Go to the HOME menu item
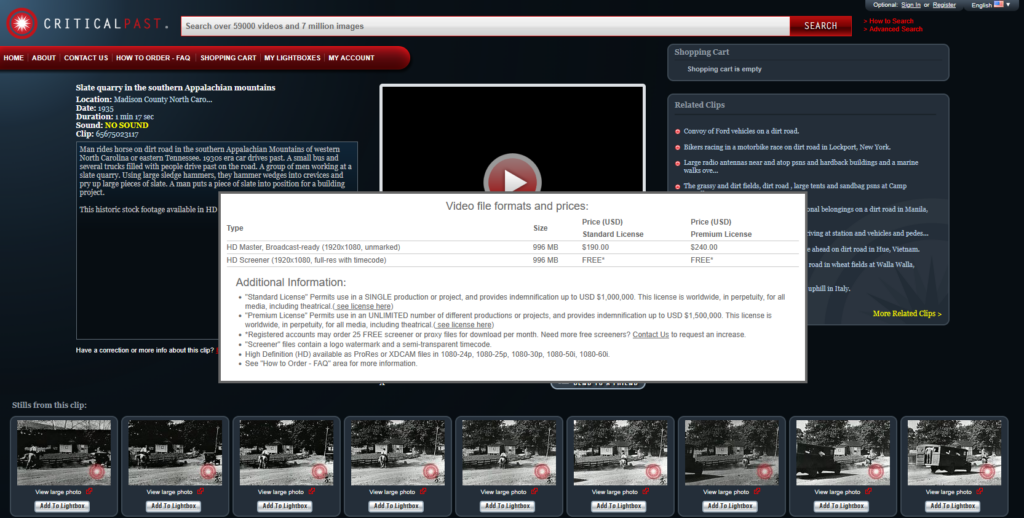The image size is (1024, 518). (14, 58)
